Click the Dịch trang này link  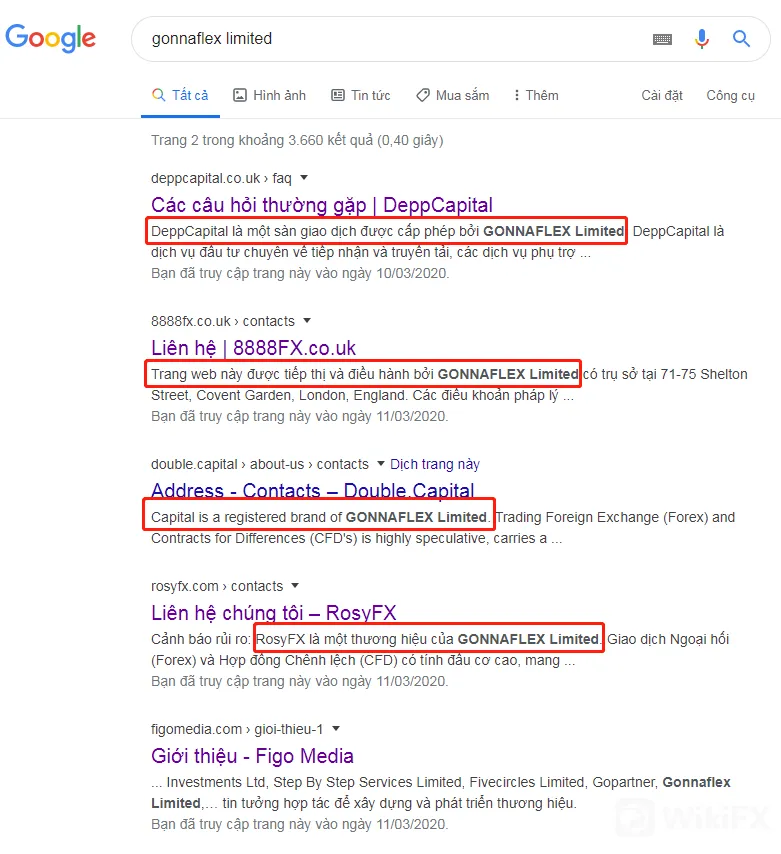(435, 464)
